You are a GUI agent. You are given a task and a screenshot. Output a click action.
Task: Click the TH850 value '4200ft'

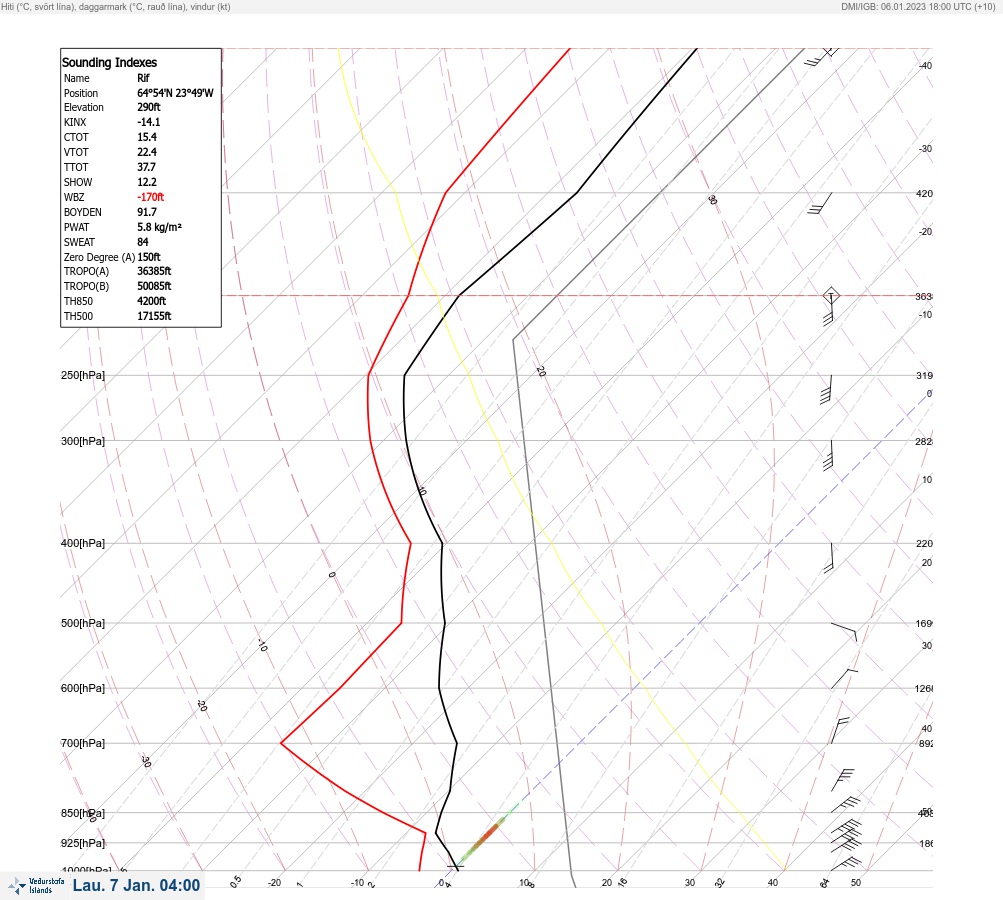click(x=152, y=301)
